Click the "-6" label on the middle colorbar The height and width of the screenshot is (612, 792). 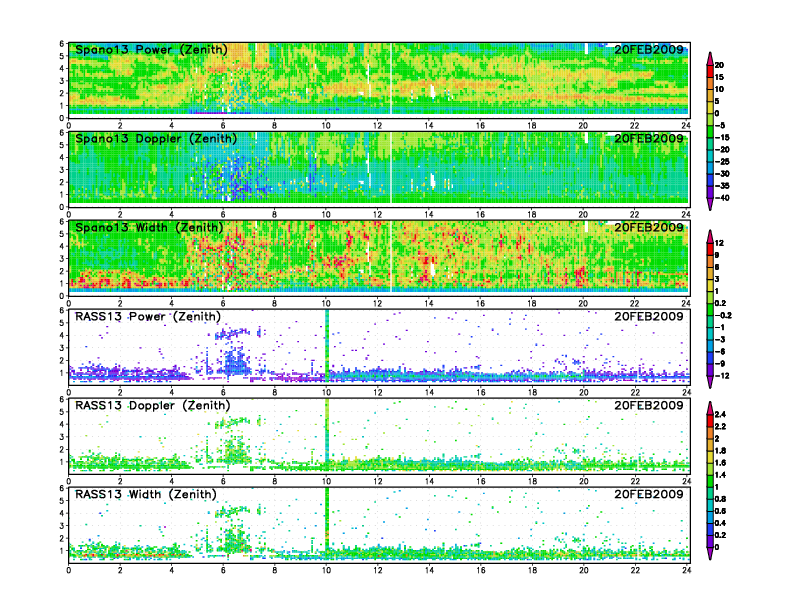pos(720,351)
